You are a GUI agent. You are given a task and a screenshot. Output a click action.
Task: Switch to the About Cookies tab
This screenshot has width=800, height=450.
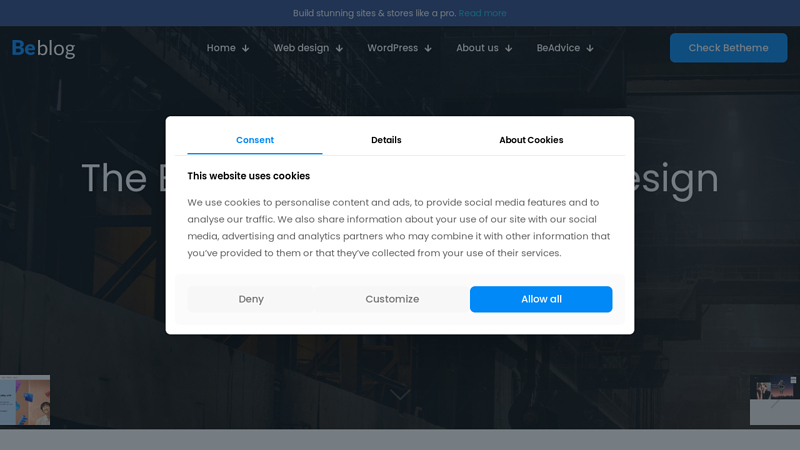click(x=531, y=140)
